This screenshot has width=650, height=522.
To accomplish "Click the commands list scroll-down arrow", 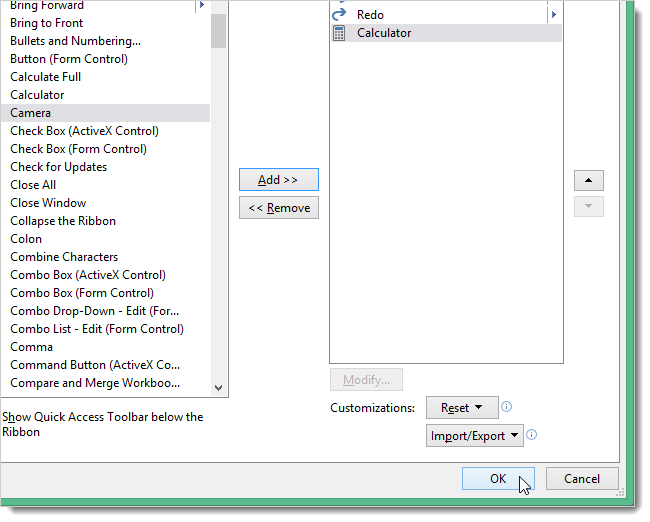I will (218, 388).
